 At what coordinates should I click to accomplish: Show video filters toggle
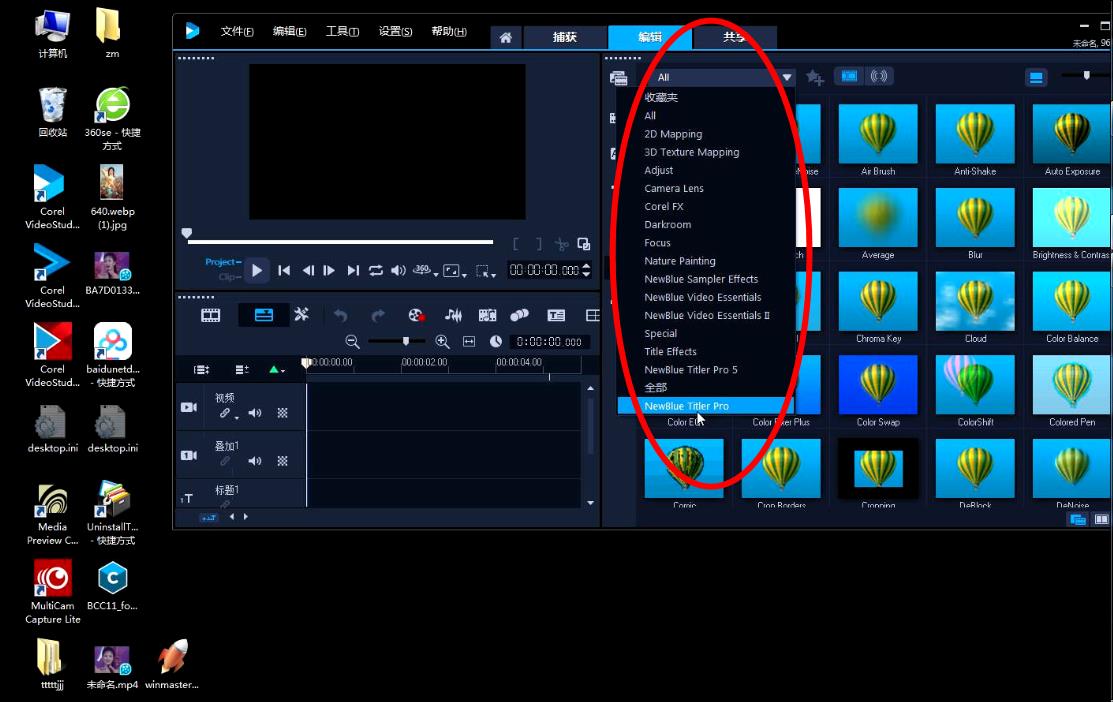coord(849,76)
